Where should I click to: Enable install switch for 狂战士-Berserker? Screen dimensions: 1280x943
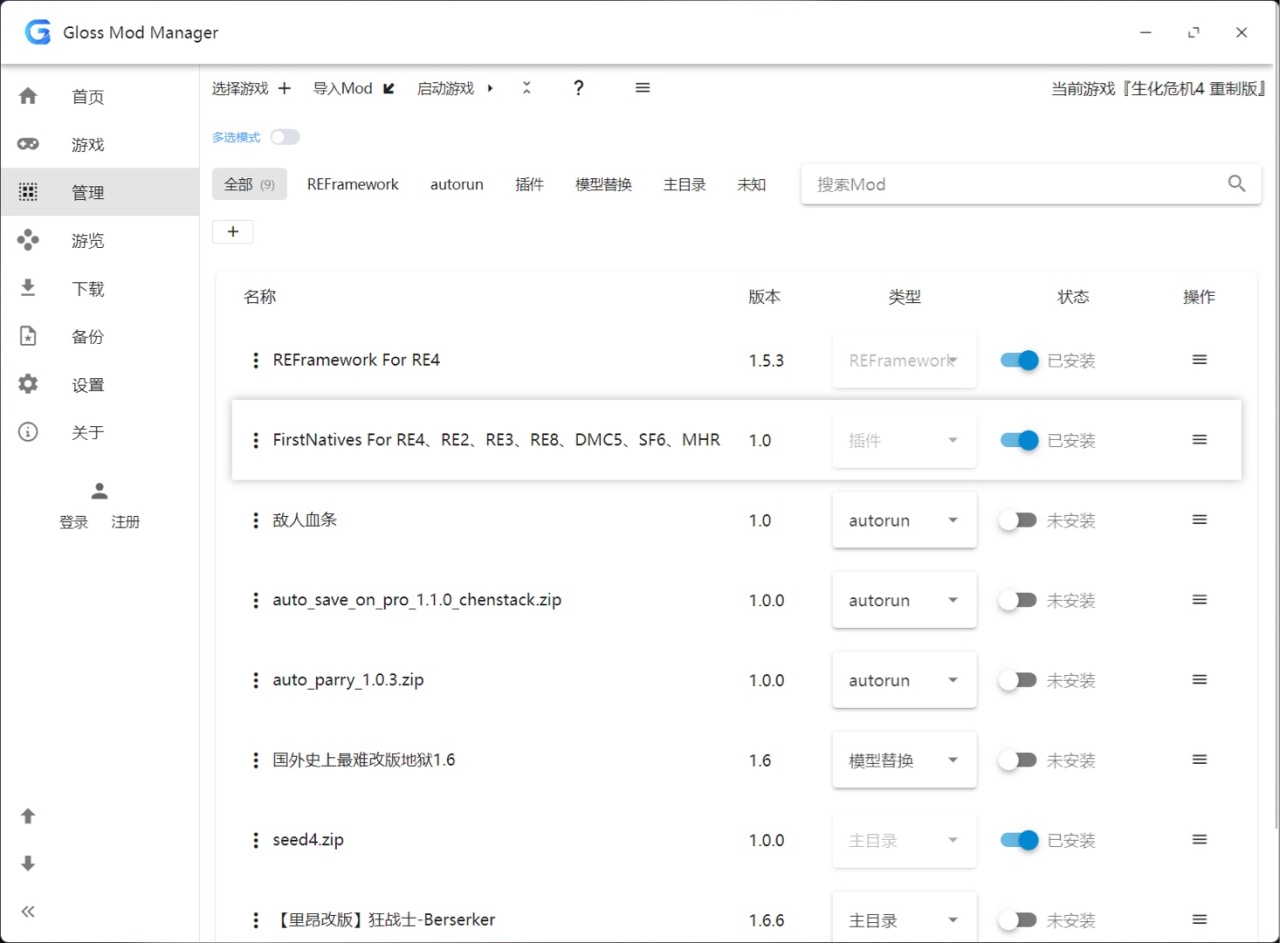coord(1018,920)
